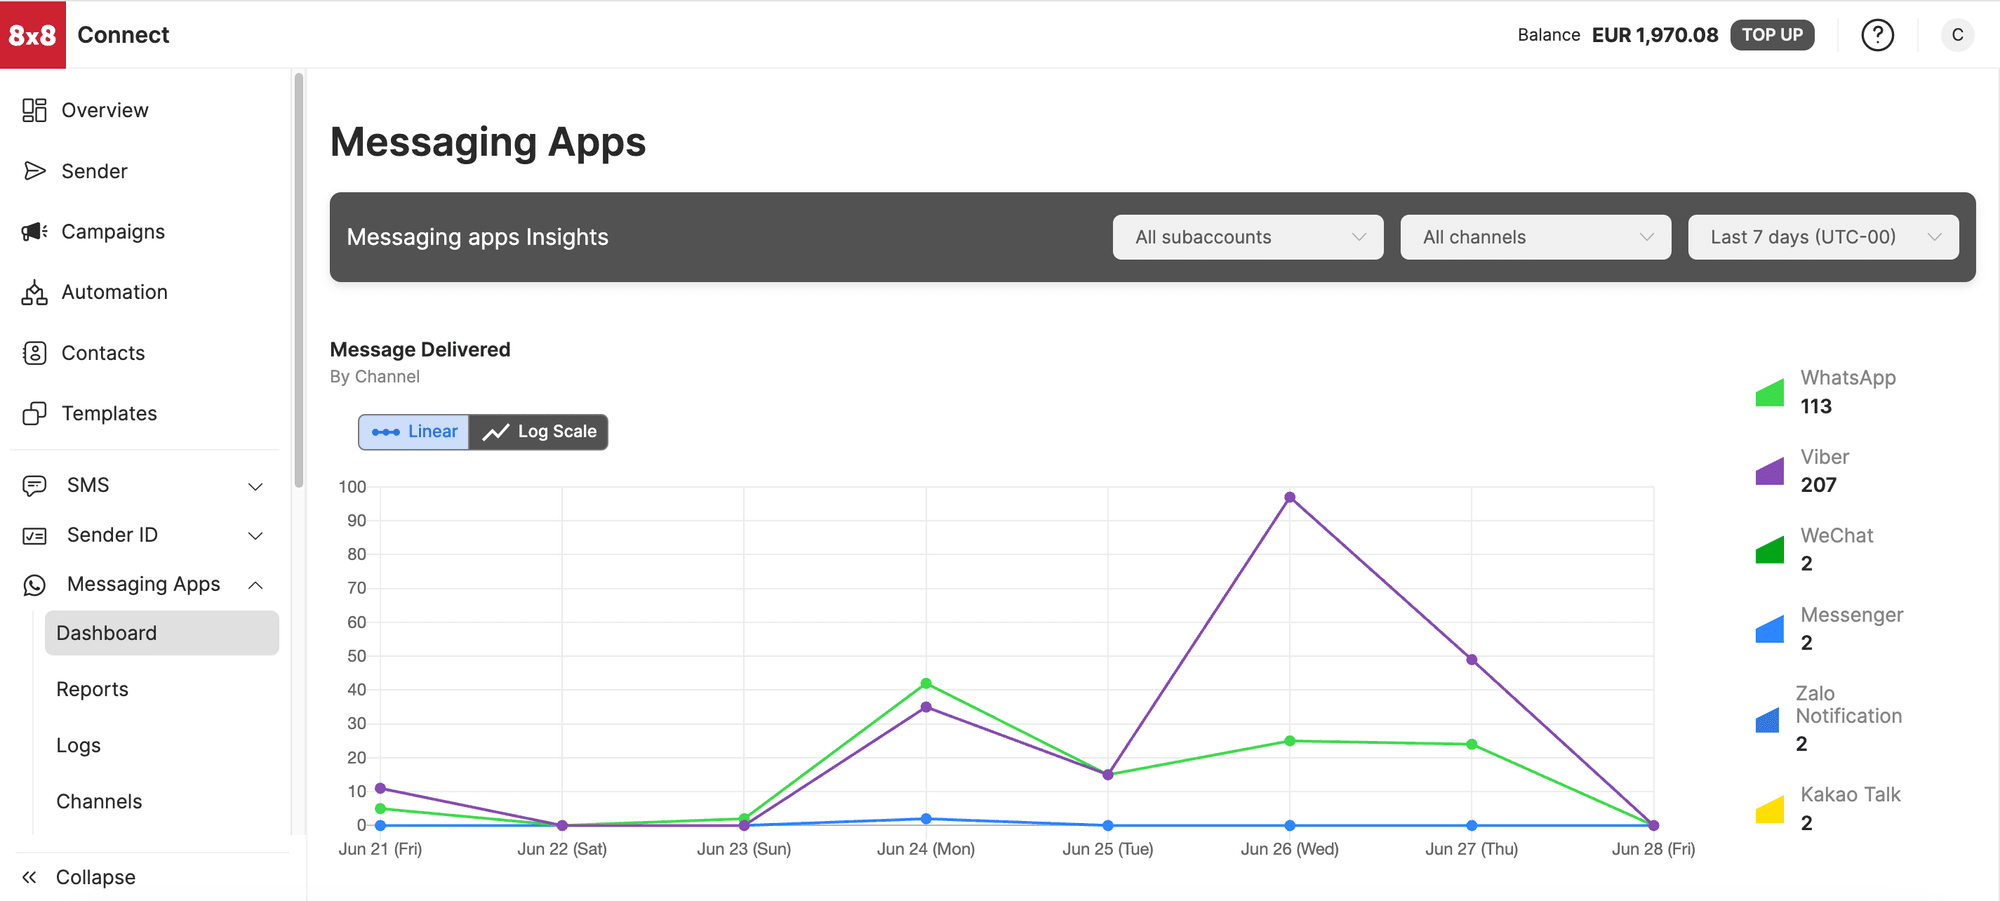Go to Contacts page
The height and width of the screenshot is (901, 2000).
click(103, 353)
